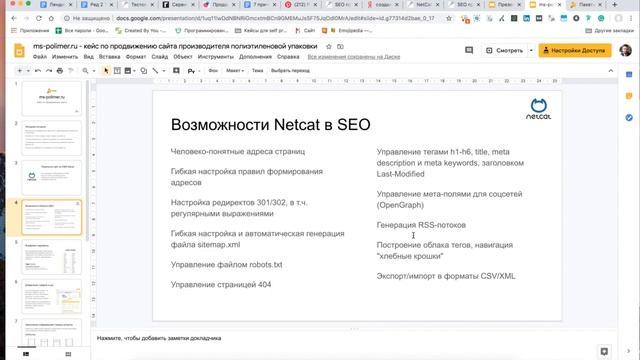Open the Explore button bottom right

coord(604,351)
